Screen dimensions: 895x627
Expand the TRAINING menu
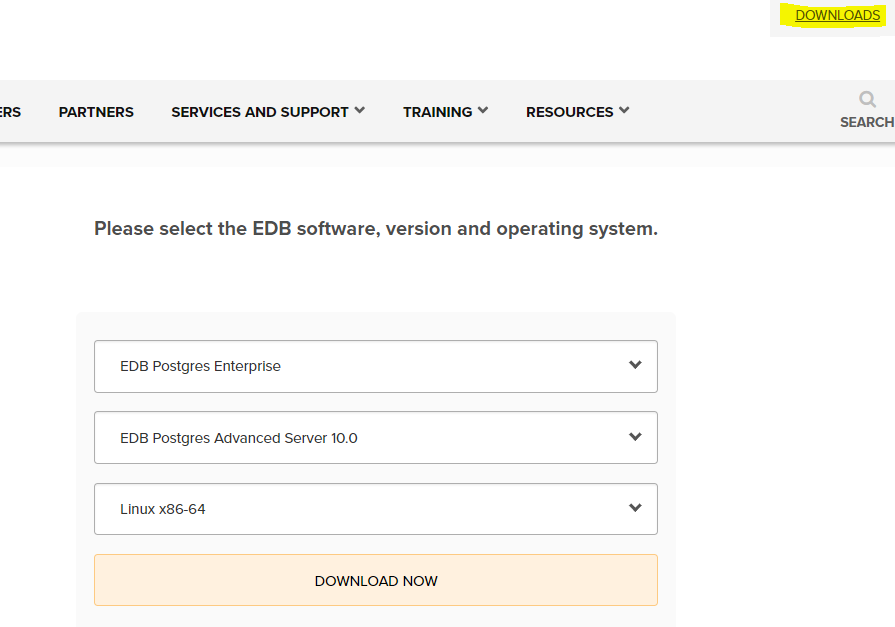point(445,112)
